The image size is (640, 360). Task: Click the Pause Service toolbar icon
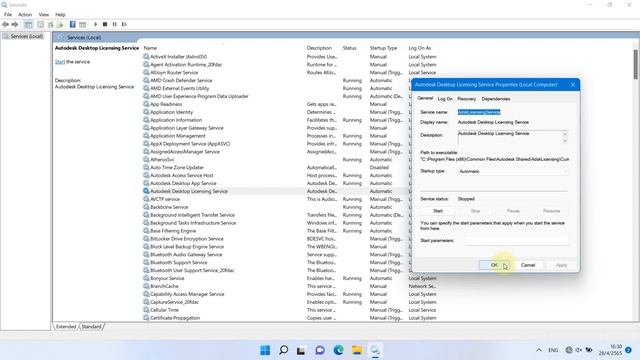click(x=115, y=24)
